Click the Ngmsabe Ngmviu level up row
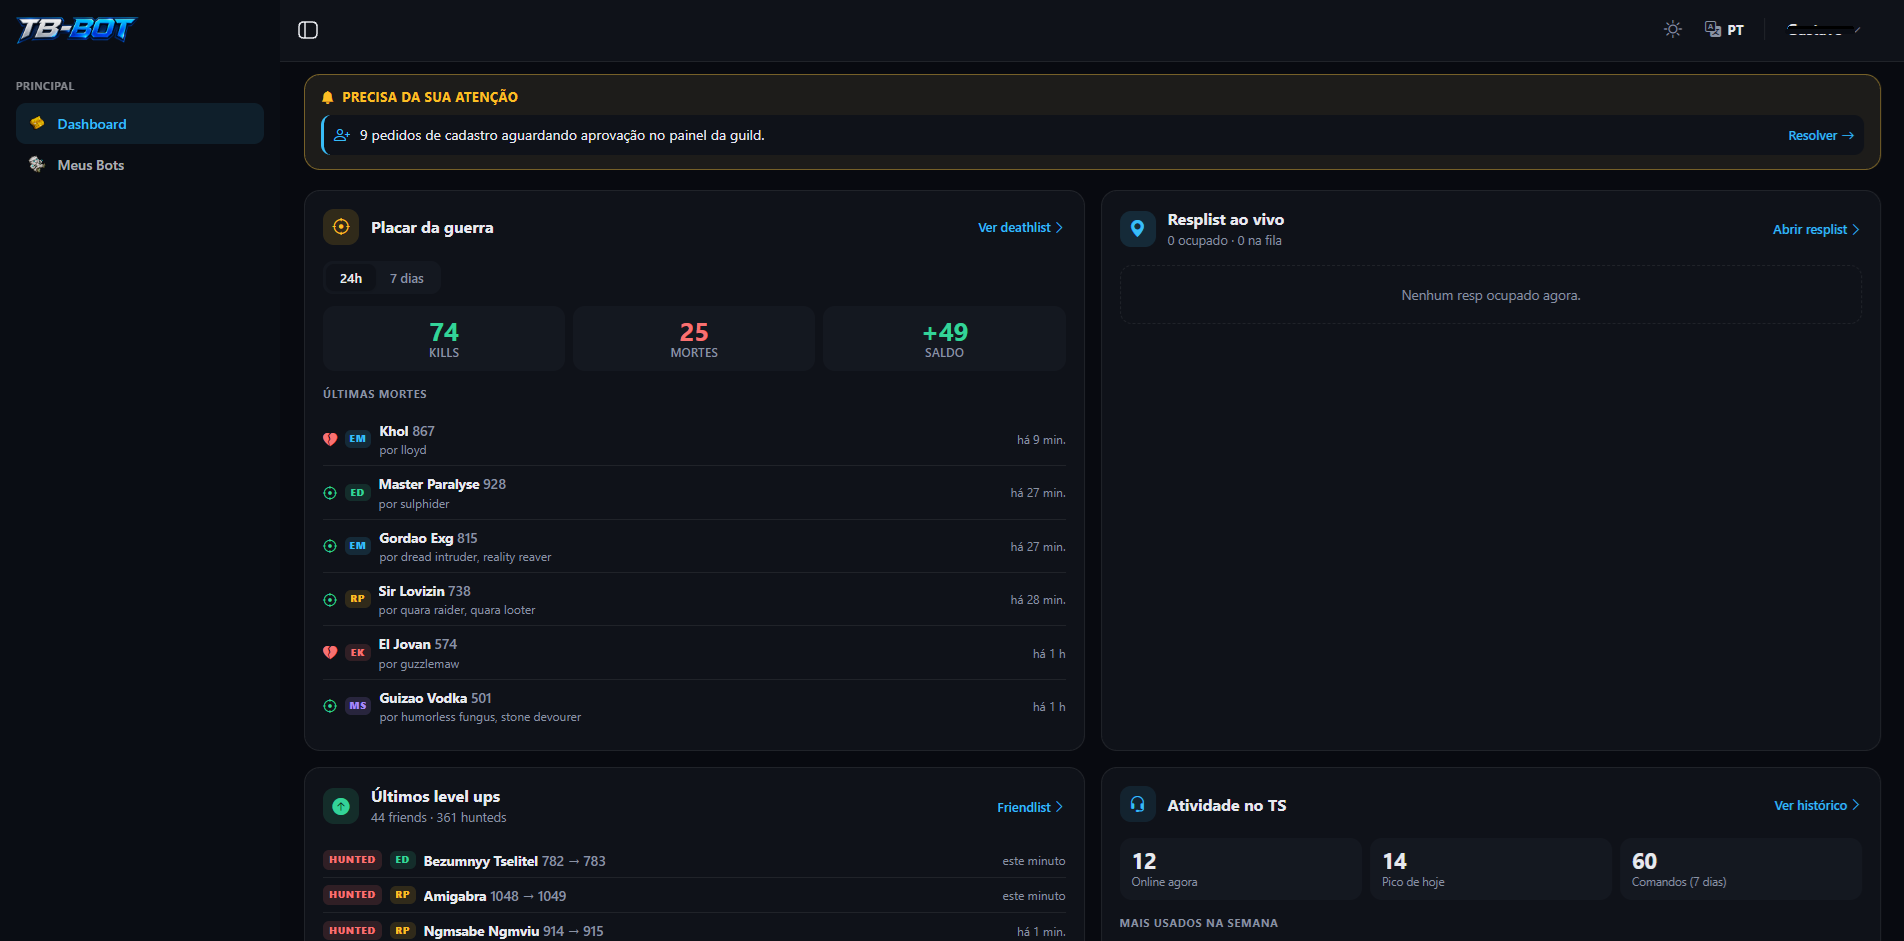 pos(694,930)
